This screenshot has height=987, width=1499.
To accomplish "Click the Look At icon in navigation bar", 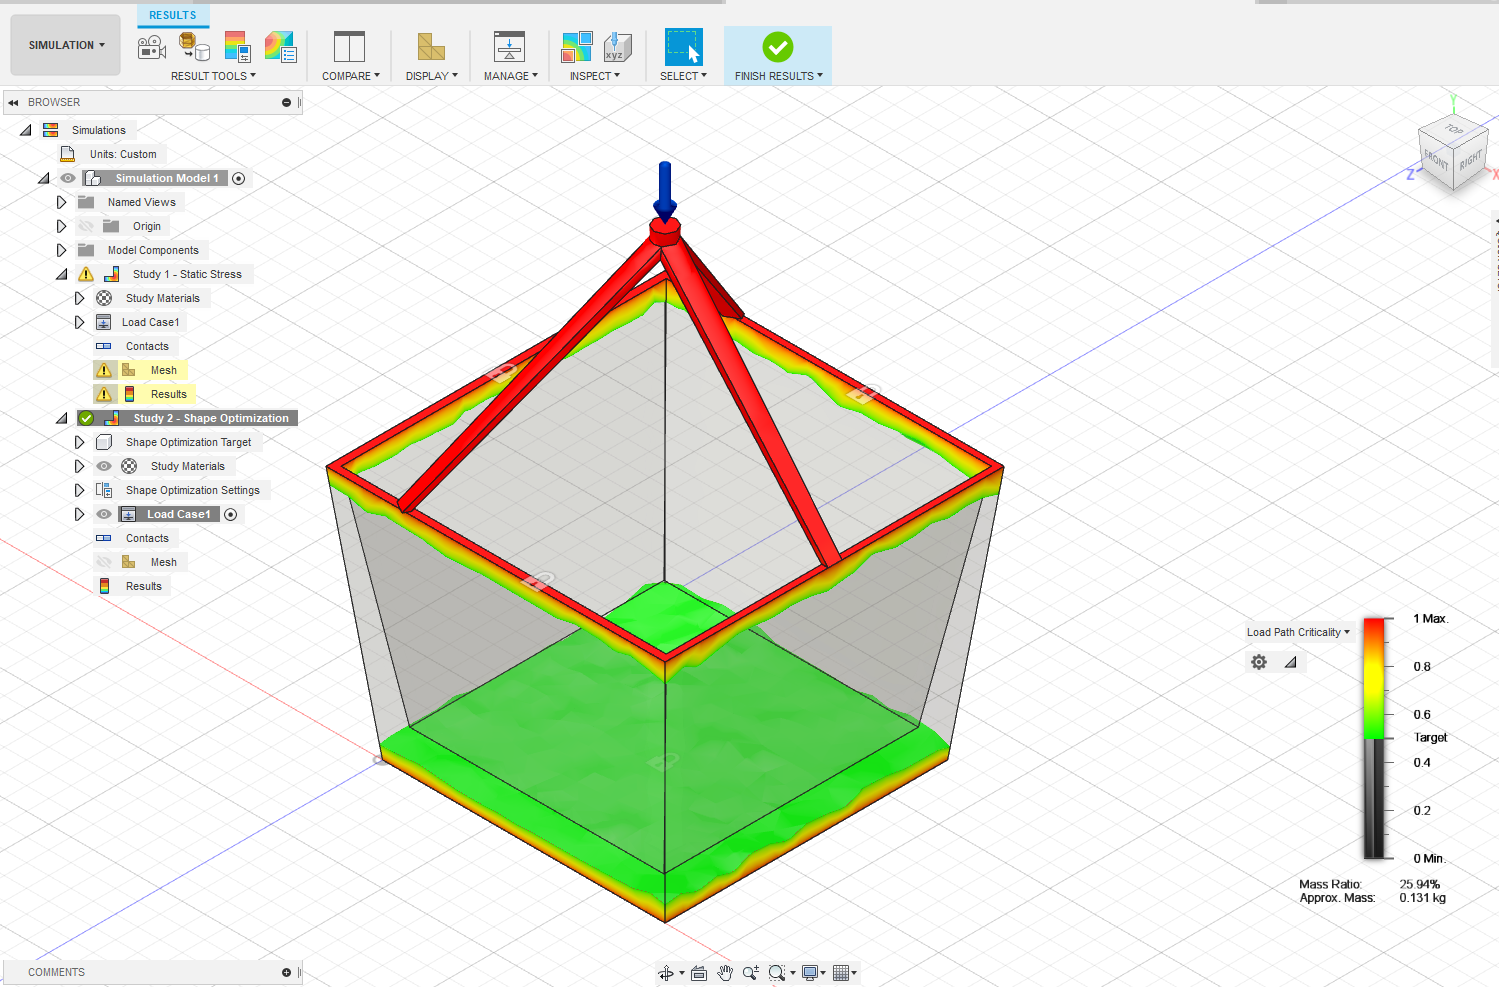I will (699, 973).
